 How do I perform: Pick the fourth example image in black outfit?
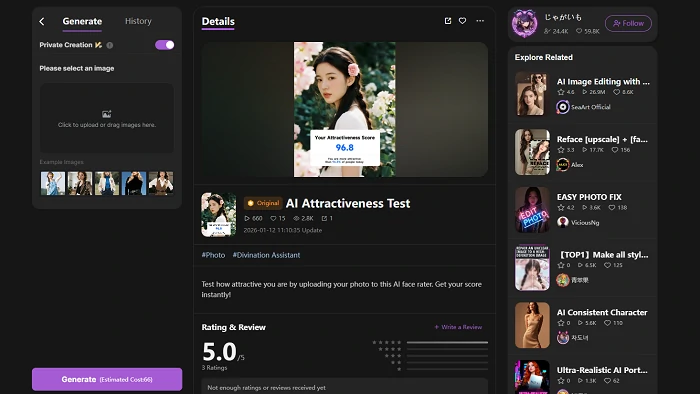click(134, 183)
